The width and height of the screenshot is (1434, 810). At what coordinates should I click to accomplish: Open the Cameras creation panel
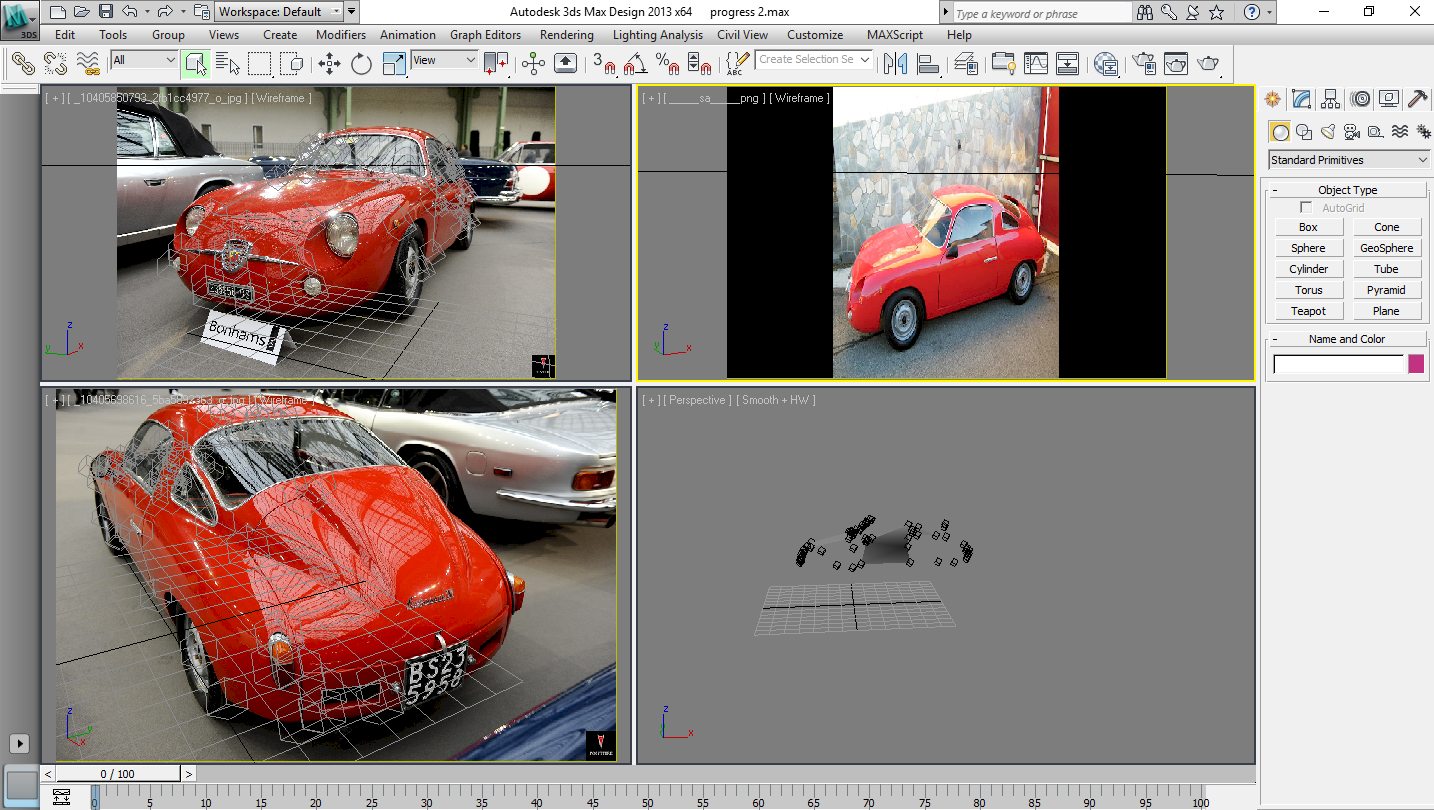1351,131
